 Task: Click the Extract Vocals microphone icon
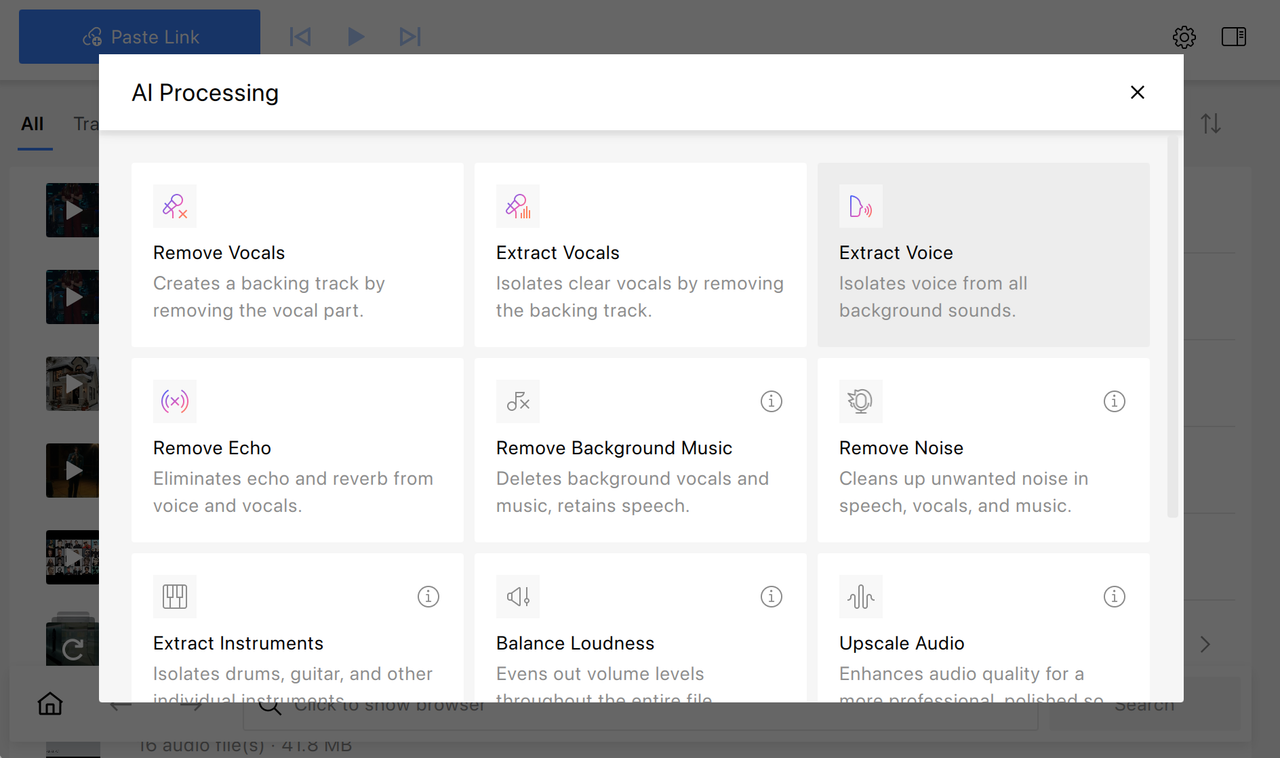[x=518, y=206]
